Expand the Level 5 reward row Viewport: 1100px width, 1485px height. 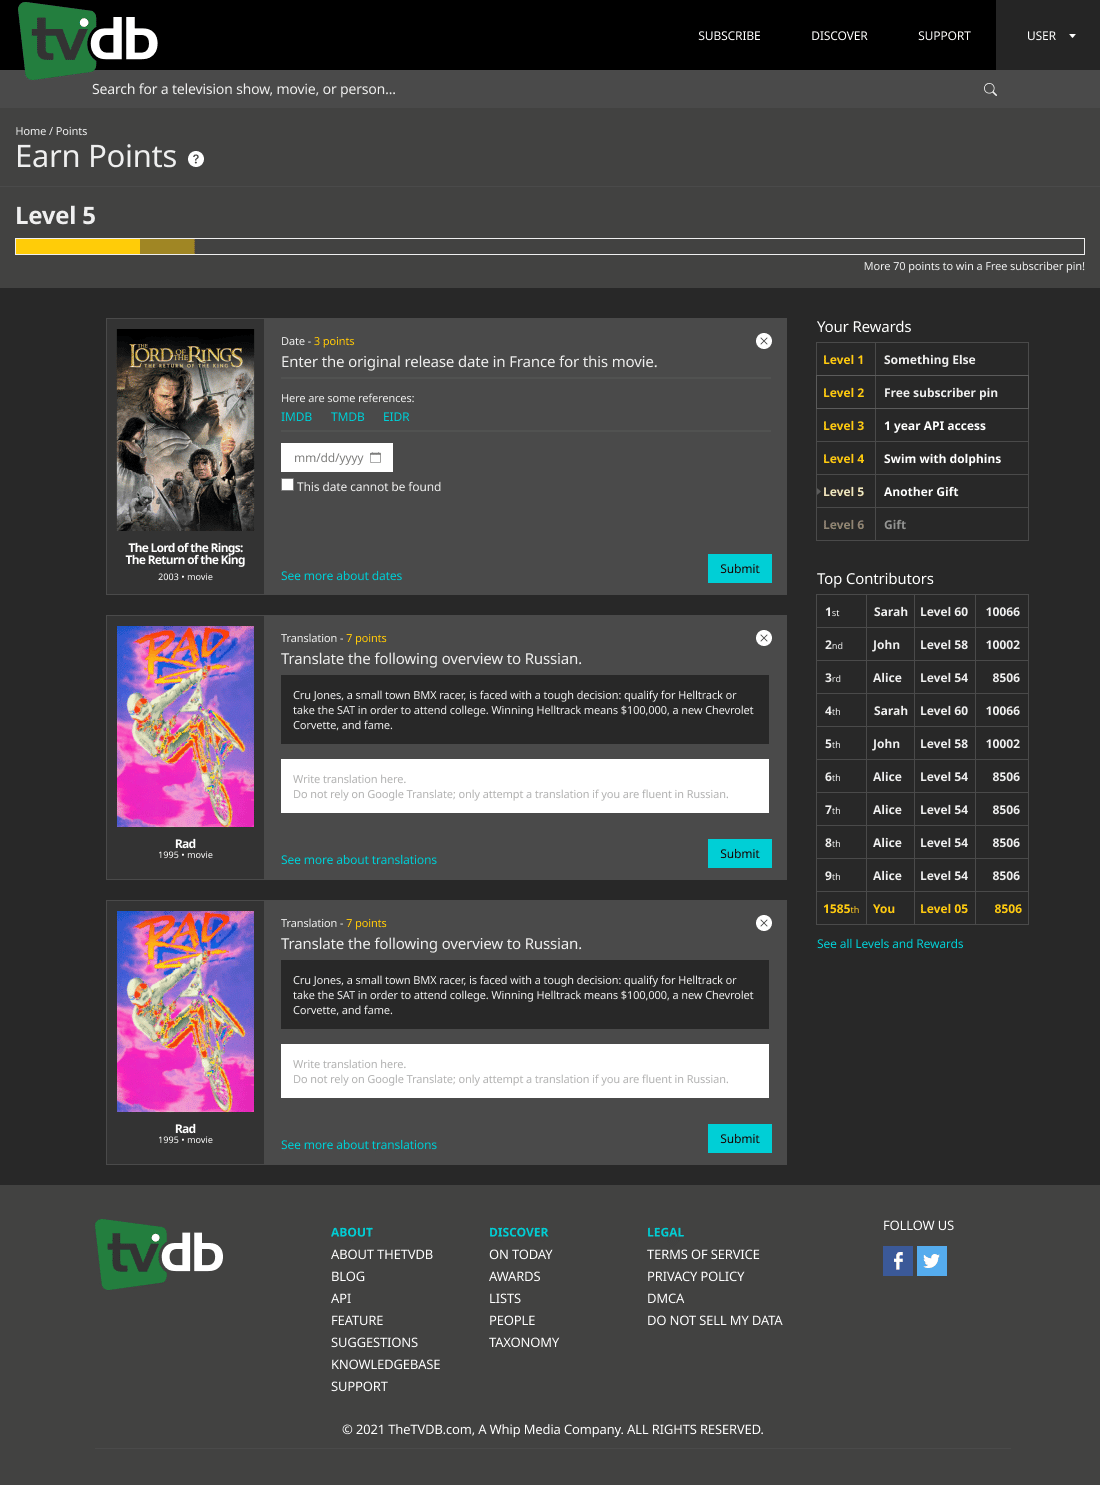pos(820,491)
